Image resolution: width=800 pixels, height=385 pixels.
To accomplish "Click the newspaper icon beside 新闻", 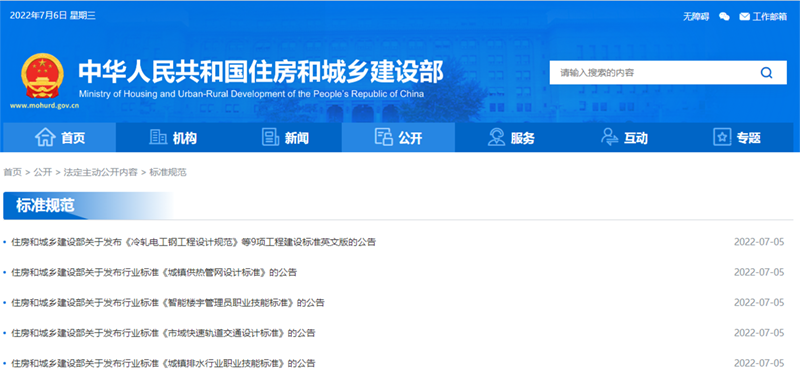I will 270,137.
